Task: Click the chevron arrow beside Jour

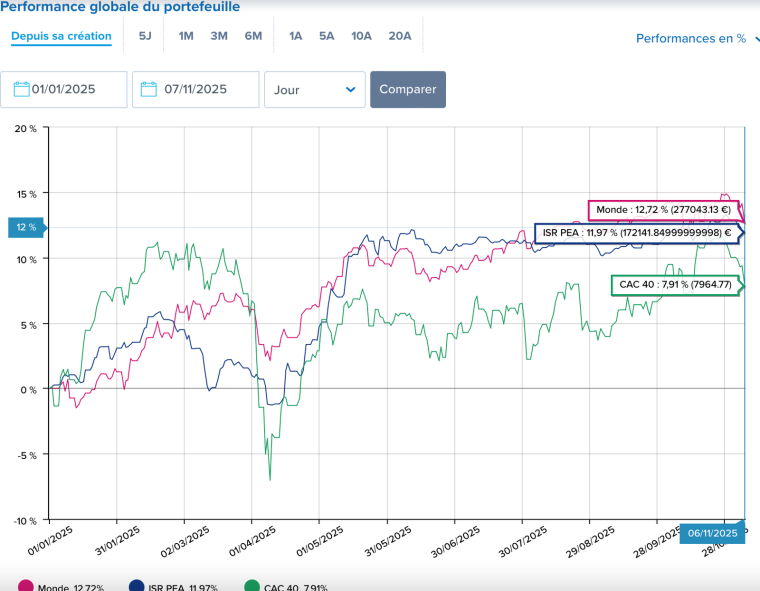Action: 350,89
